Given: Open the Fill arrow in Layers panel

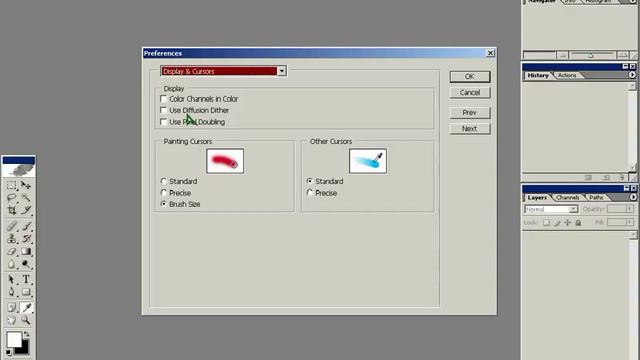Looking at the screenshot, I should click(630, 222).
